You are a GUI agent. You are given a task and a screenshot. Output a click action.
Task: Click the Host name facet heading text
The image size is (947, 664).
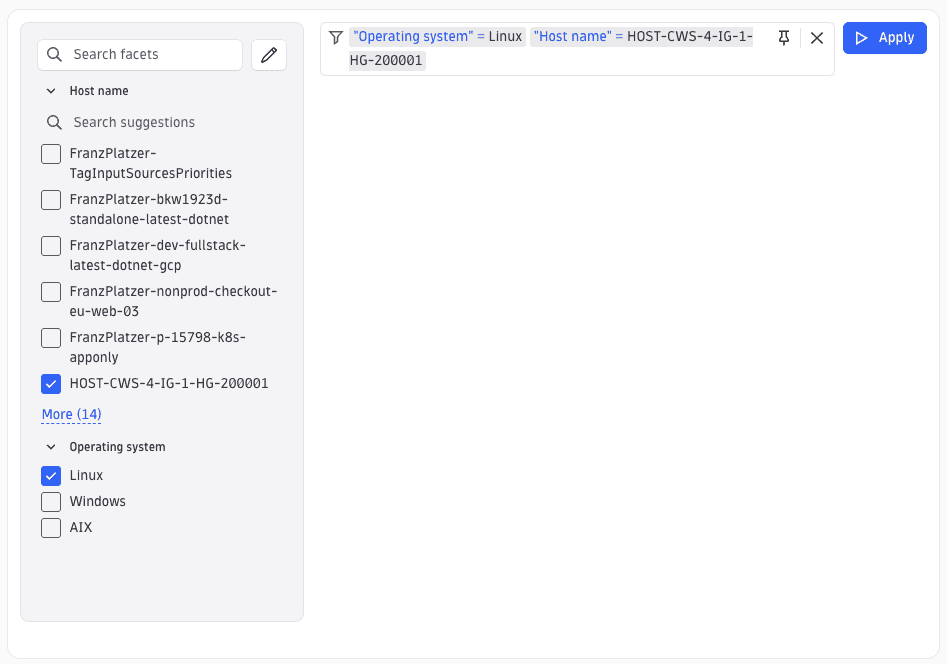point(98,91)
